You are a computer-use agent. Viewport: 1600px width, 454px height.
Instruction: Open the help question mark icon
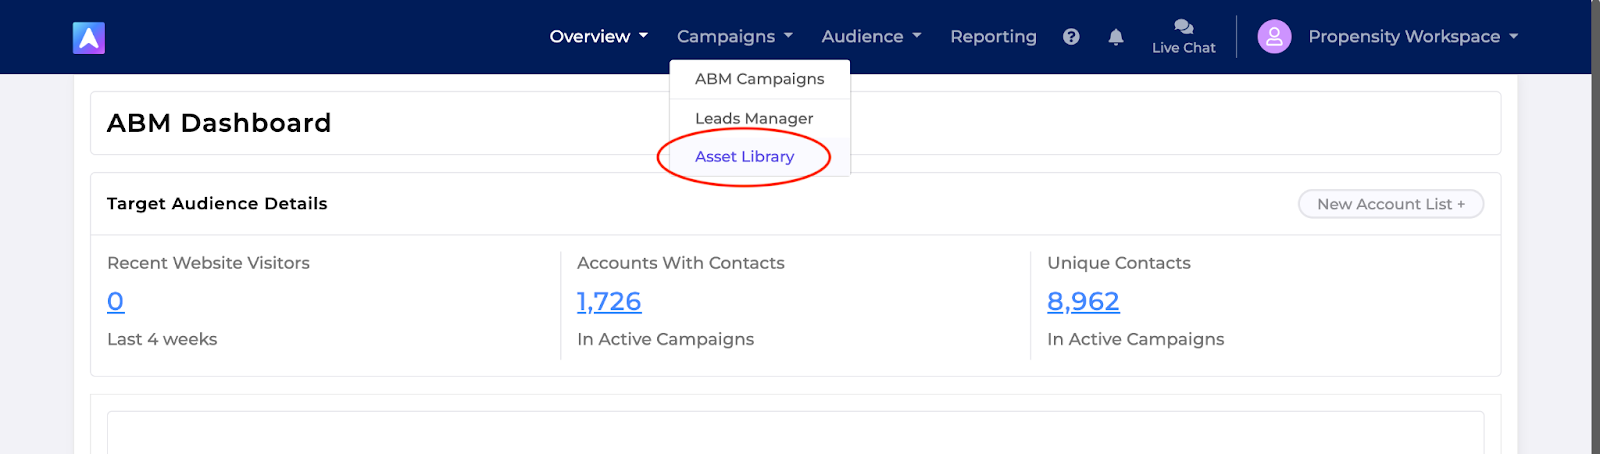click(1071, 37)
